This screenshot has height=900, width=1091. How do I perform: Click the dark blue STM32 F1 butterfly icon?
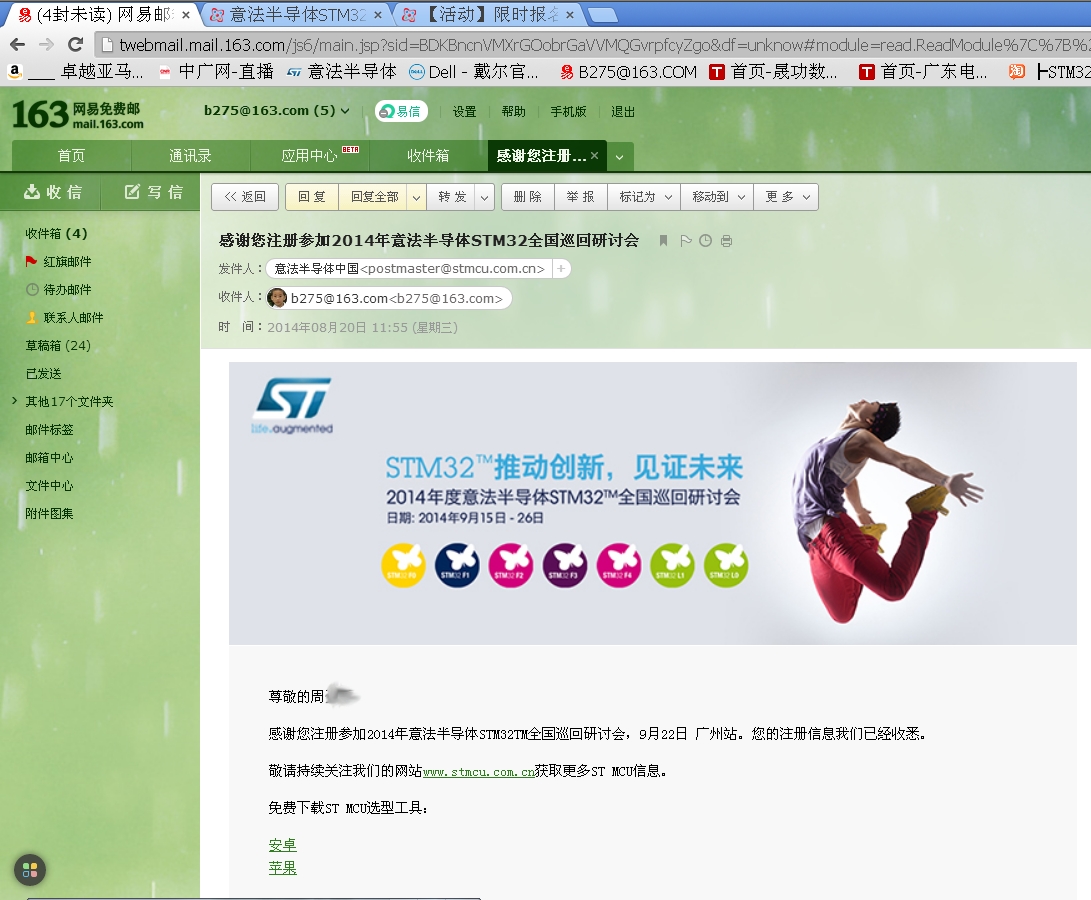click(x=457, y=565)
